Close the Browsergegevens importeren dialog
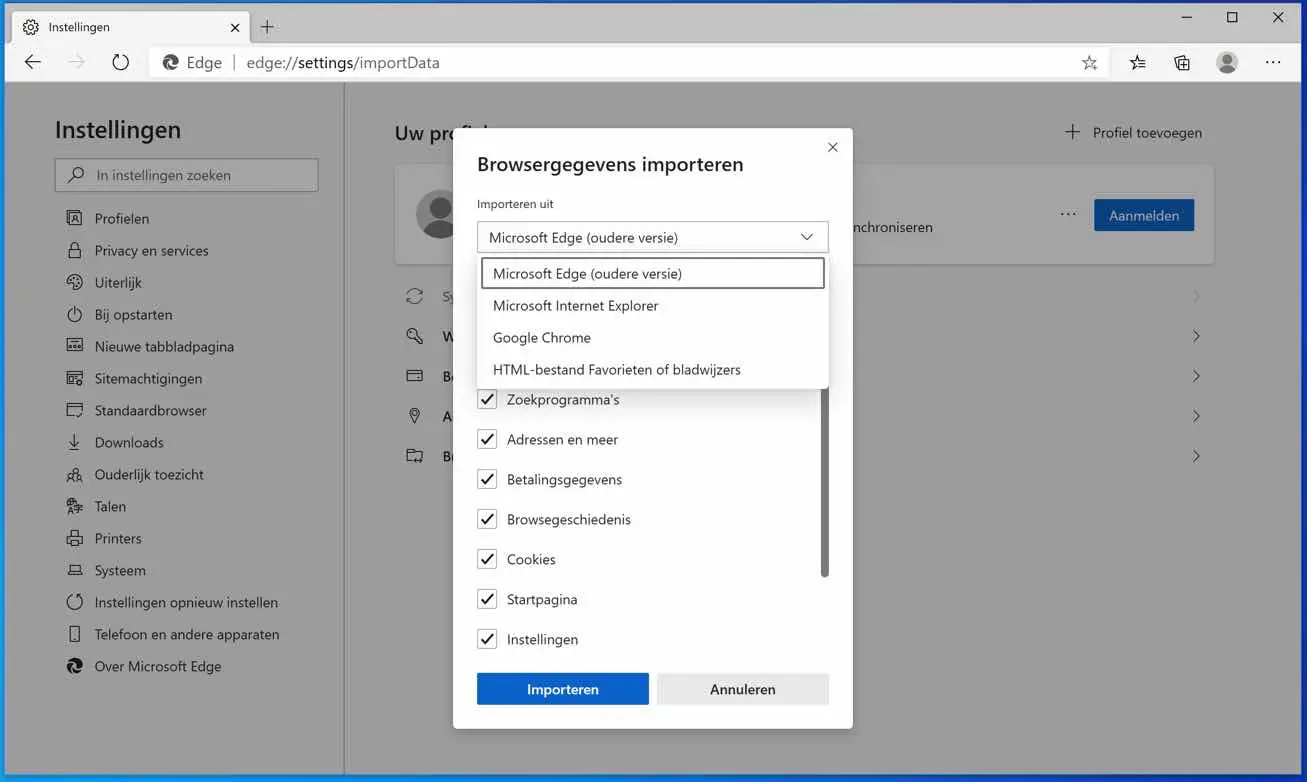1307x782 pixels. [833, 147]
